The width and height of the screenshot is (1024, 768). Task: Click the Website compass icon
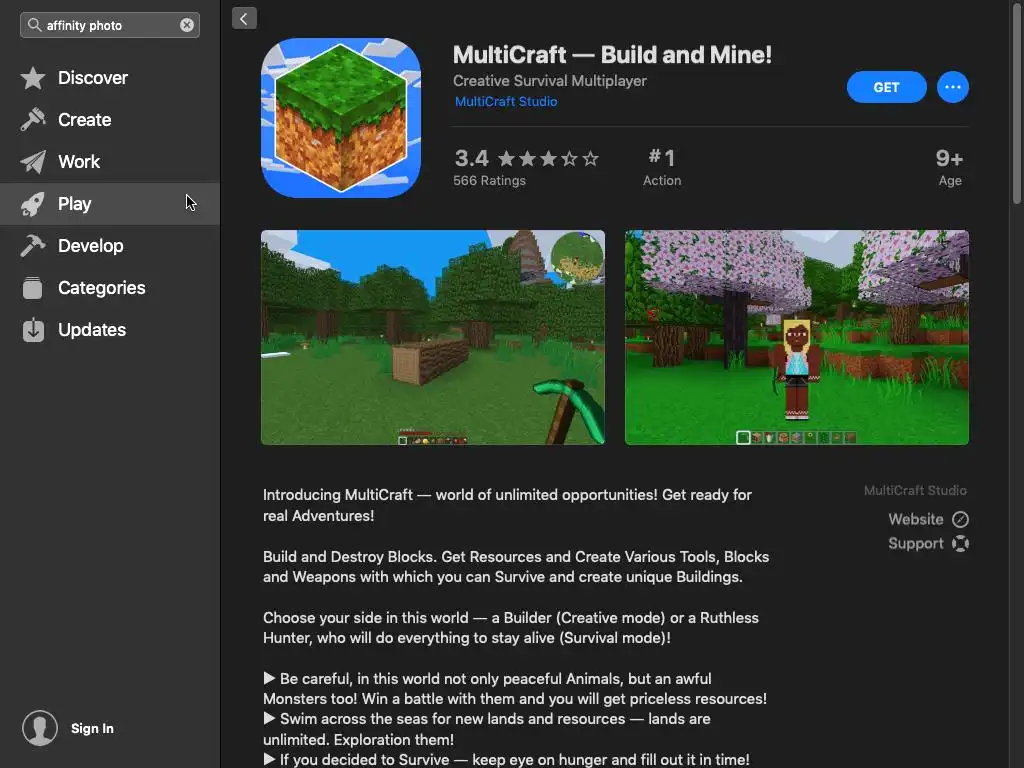point(960,519)
